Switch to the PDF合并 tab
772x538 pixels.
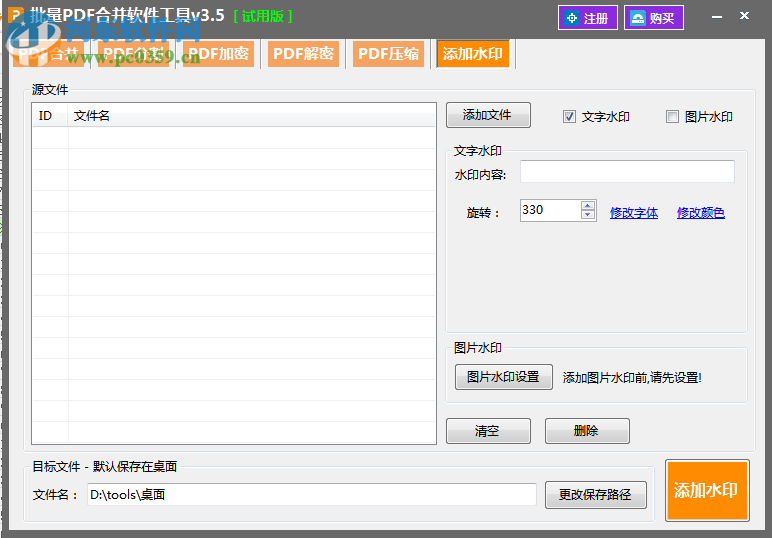point(48,54)
